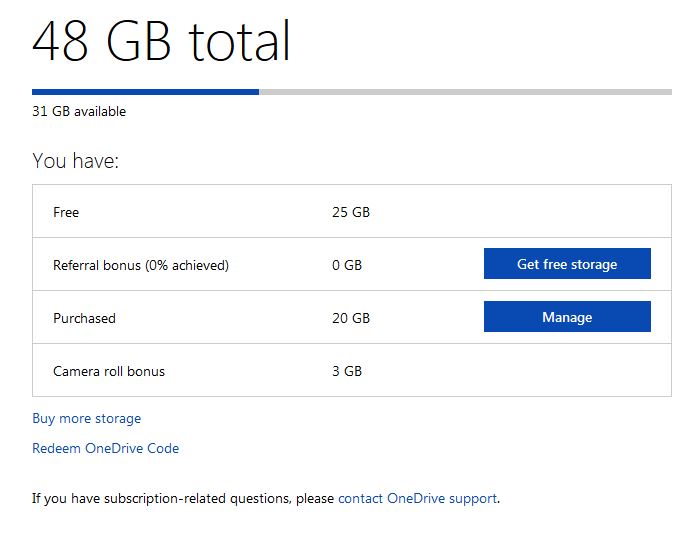Screen dimensions: 695x556
Task: Select the Free storage row label
Action: click(x=66, y=212)
